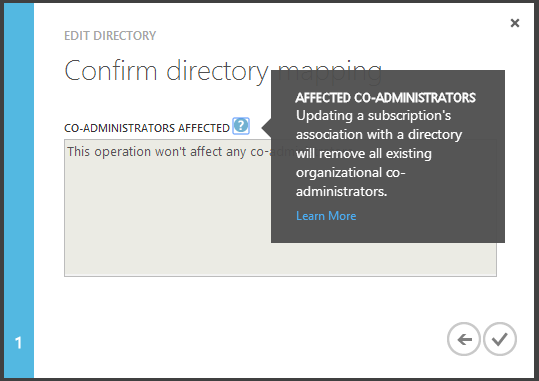Go back using the left arrow button

click(464, 339)
